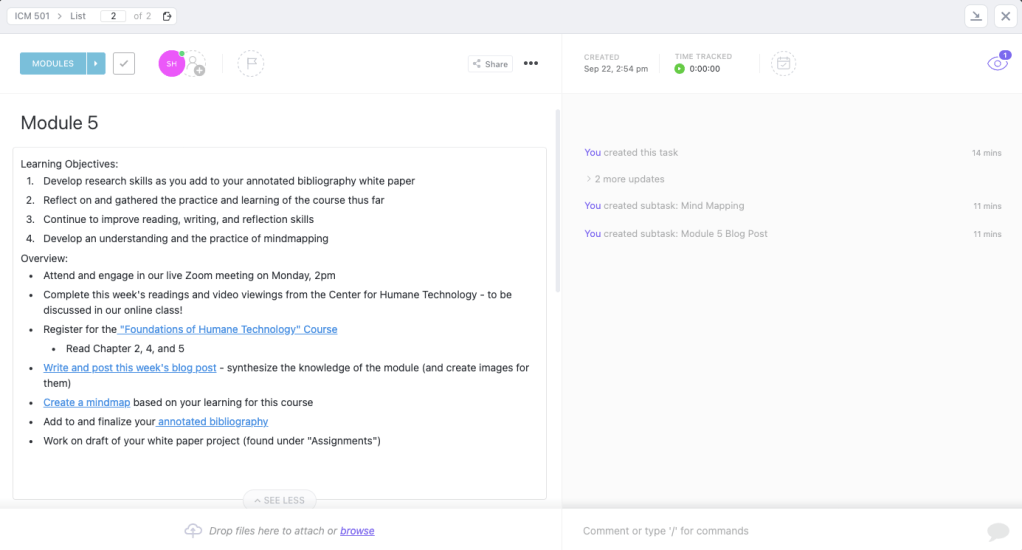Open the Create a mindmap link
The image size is (1022, 550).
[87, 402]
